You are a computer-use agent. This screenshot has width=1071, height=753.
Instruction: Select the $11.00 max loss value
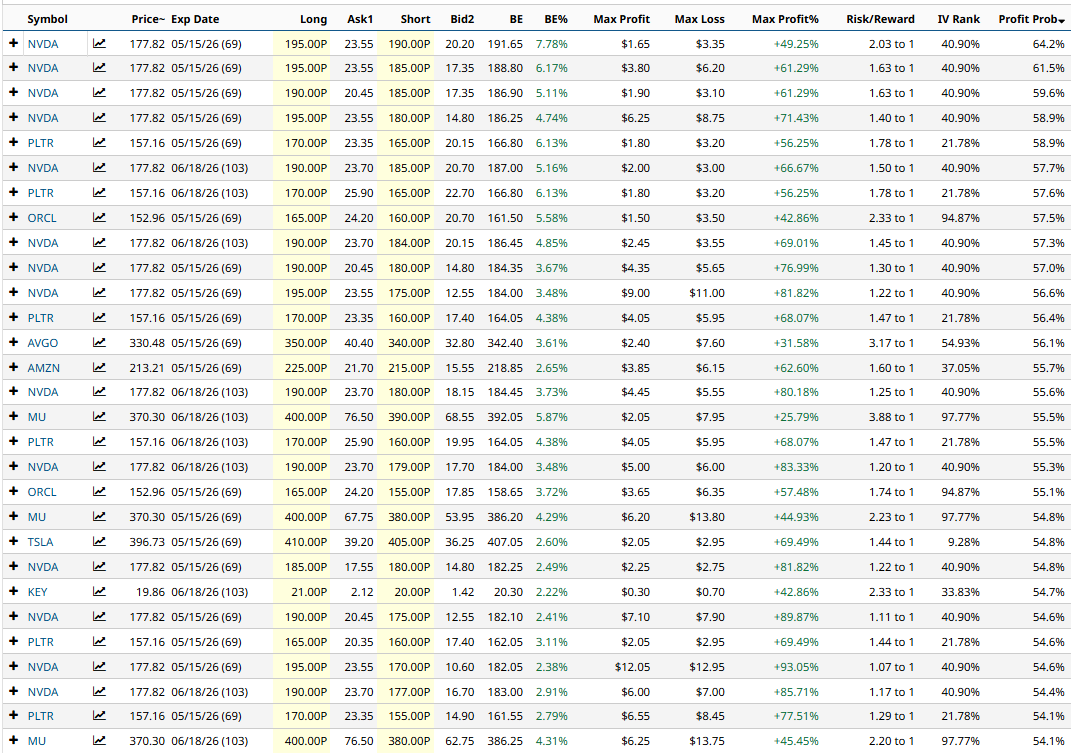point(707,292)
